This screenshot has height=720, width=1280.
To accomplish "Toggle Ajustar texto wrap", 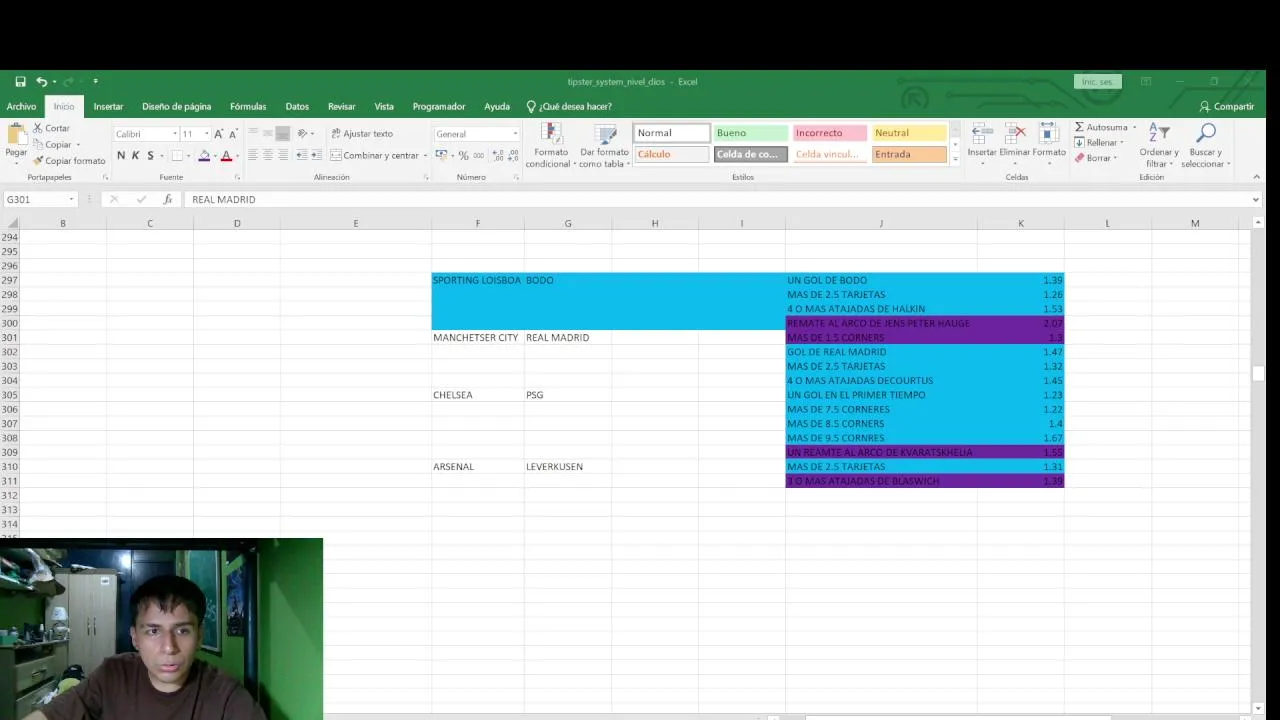I will coord(362,134).
